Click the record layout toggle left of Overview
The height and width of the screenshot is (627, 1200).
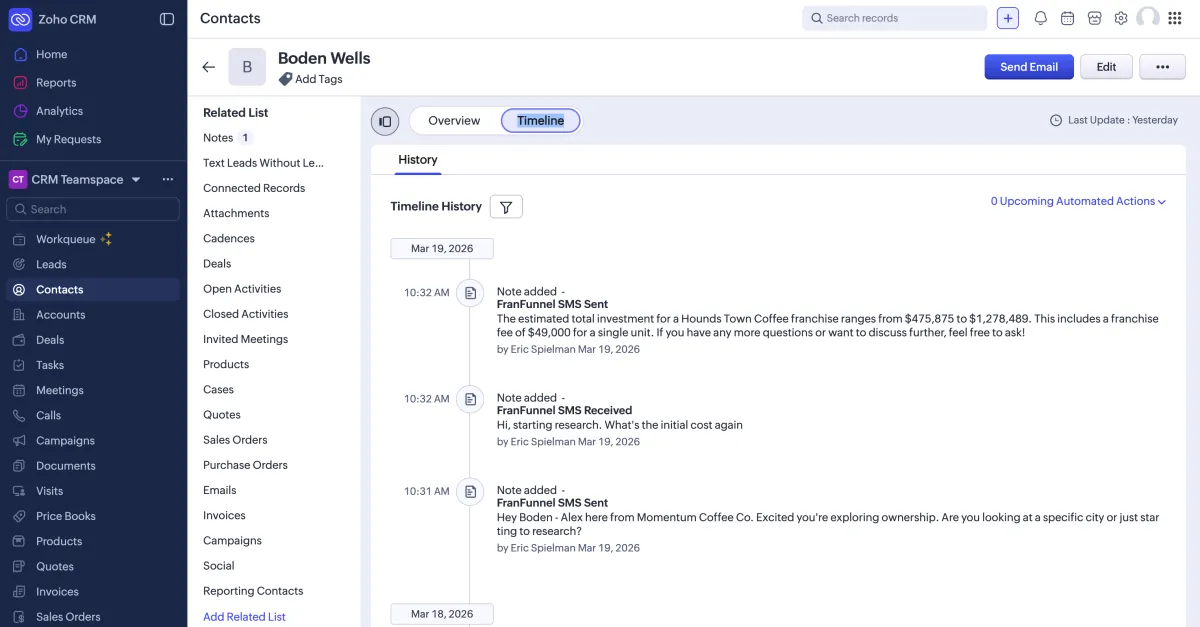[x=385, y=120]
